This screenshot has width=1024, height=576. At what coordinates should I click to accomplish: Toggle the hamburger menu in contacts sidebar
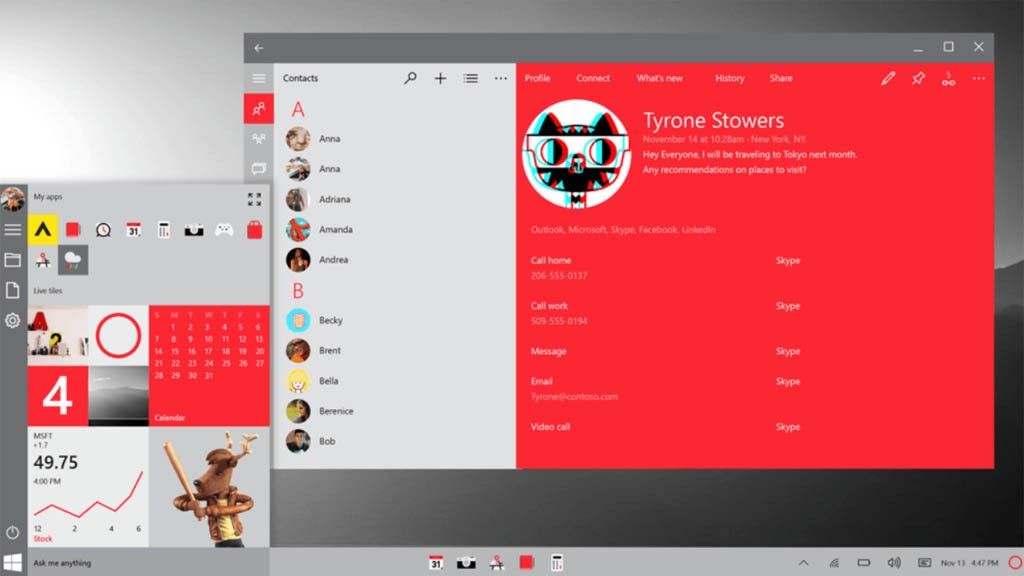pos(259,78)
